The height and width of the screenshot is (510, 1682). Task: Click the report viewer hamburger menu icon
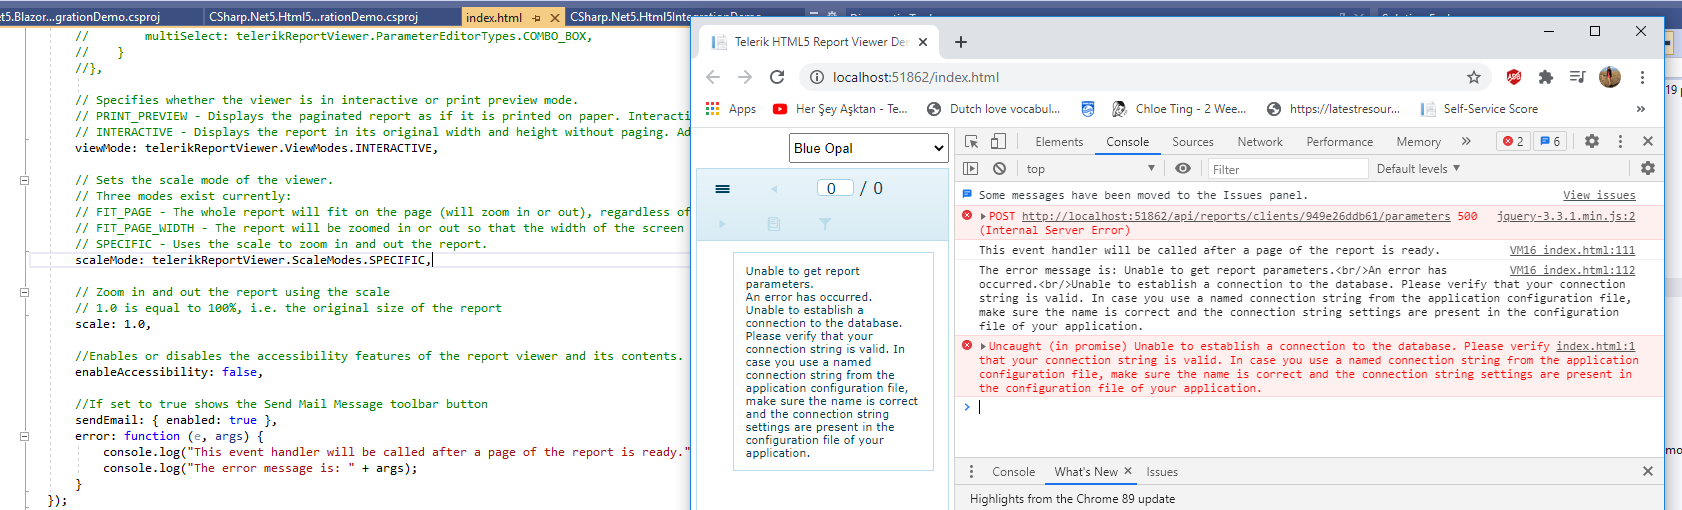tap(723, 189)
